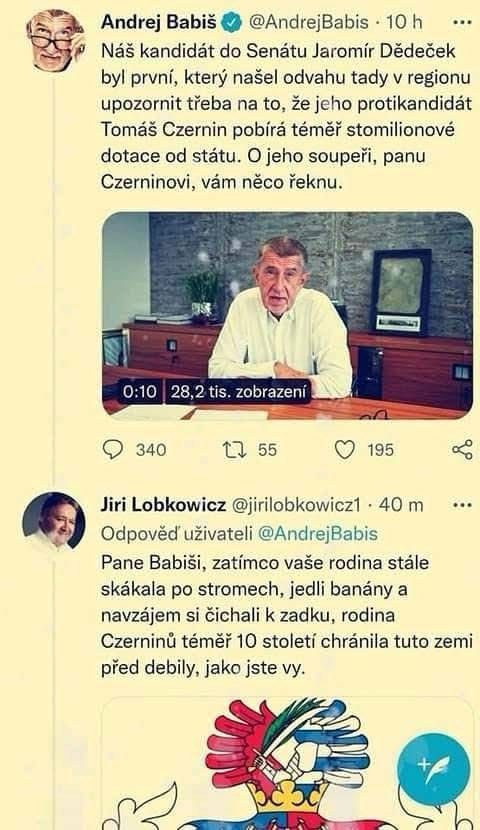Open more options on Babiš tweet

coord(463,23)
